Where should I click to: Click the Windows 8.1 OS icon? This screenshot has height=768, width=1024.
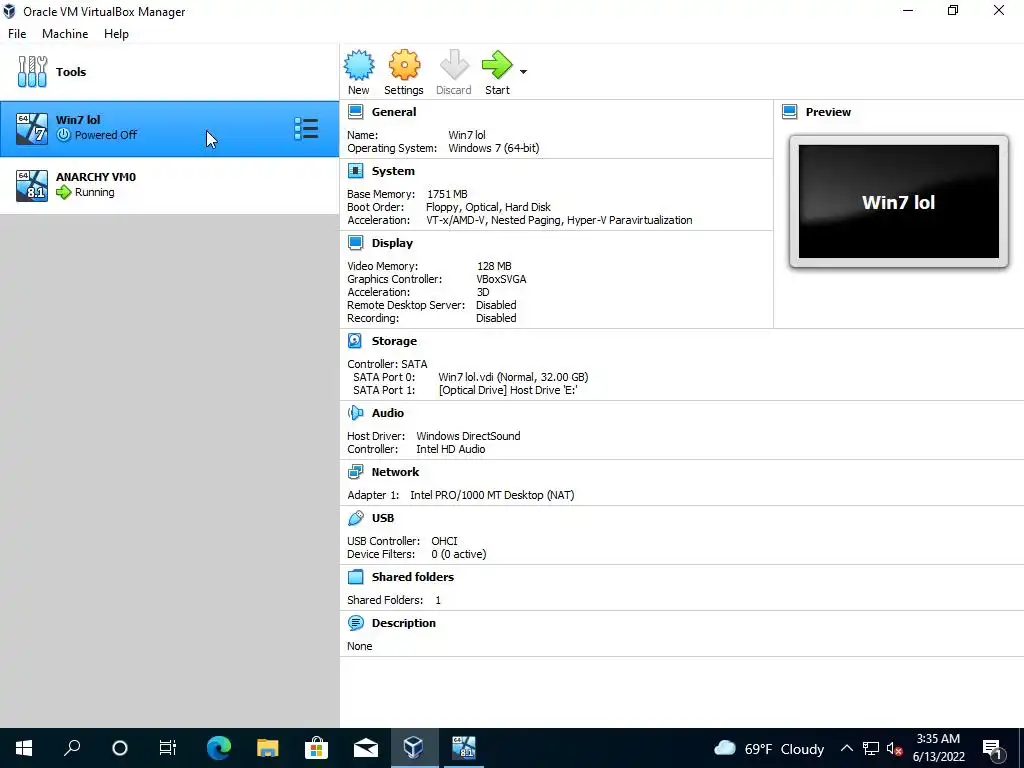click(32, 185)
